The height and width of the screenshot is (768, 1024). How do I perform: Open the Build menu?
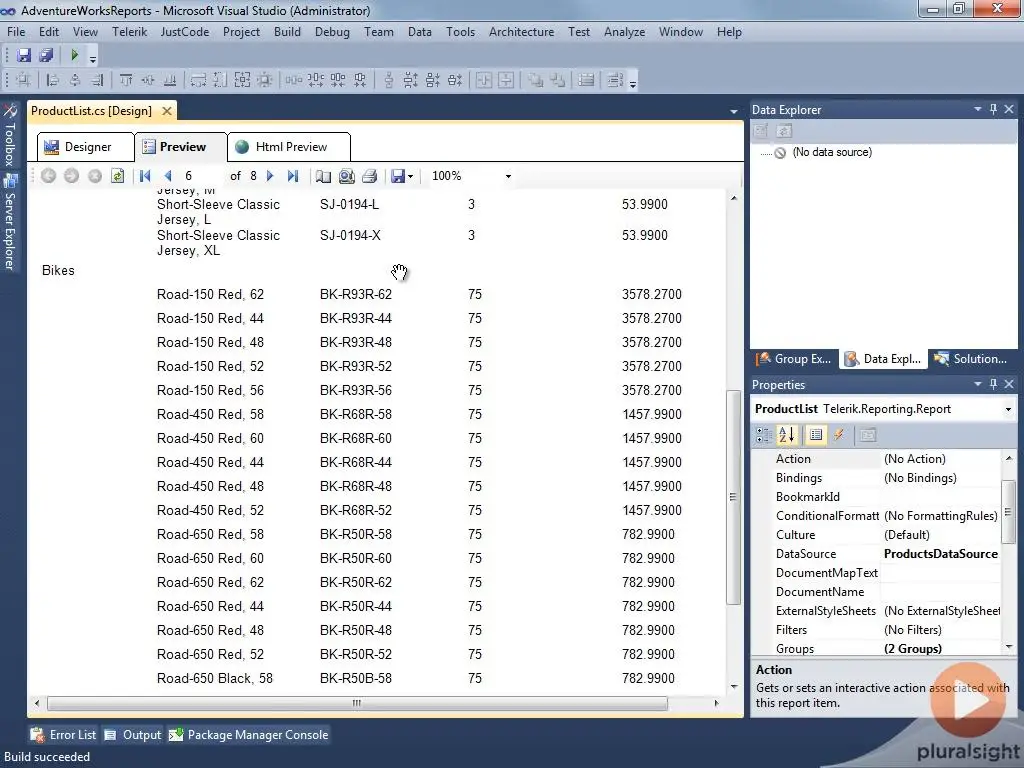point(287,32)
